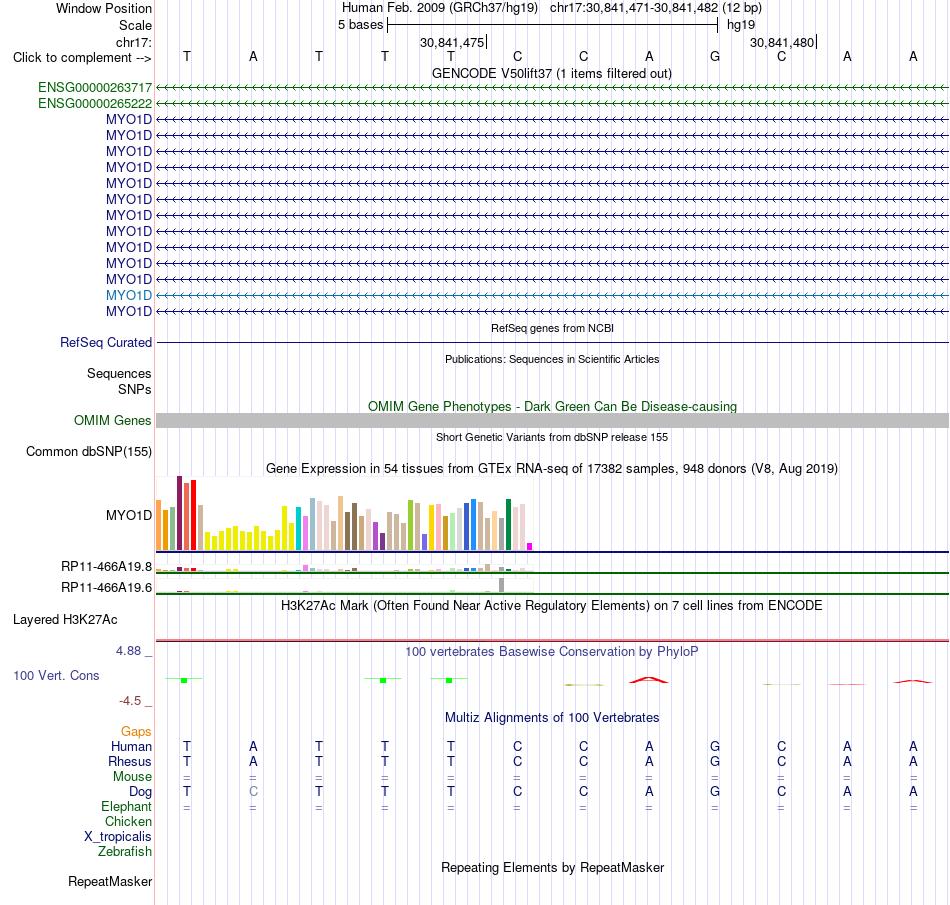
Task: Select the RP11-466A19.6 expression label
Action: point(106,588)
